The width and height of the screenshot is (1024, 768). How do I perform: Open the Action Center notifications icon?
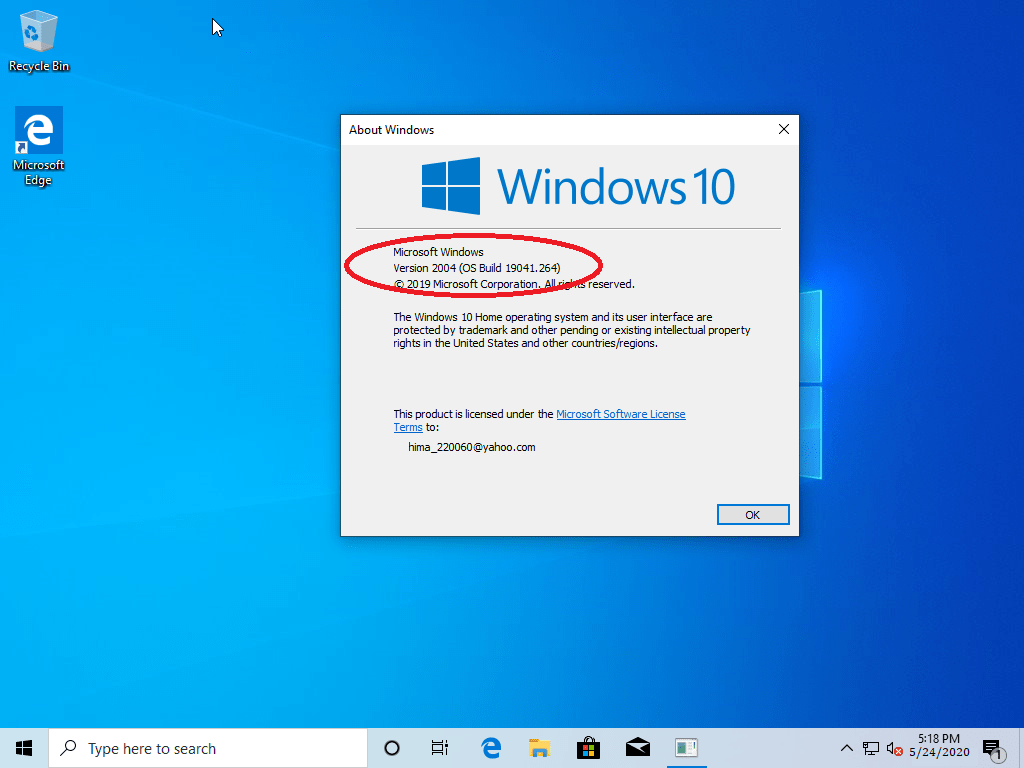tap(993, 750)
